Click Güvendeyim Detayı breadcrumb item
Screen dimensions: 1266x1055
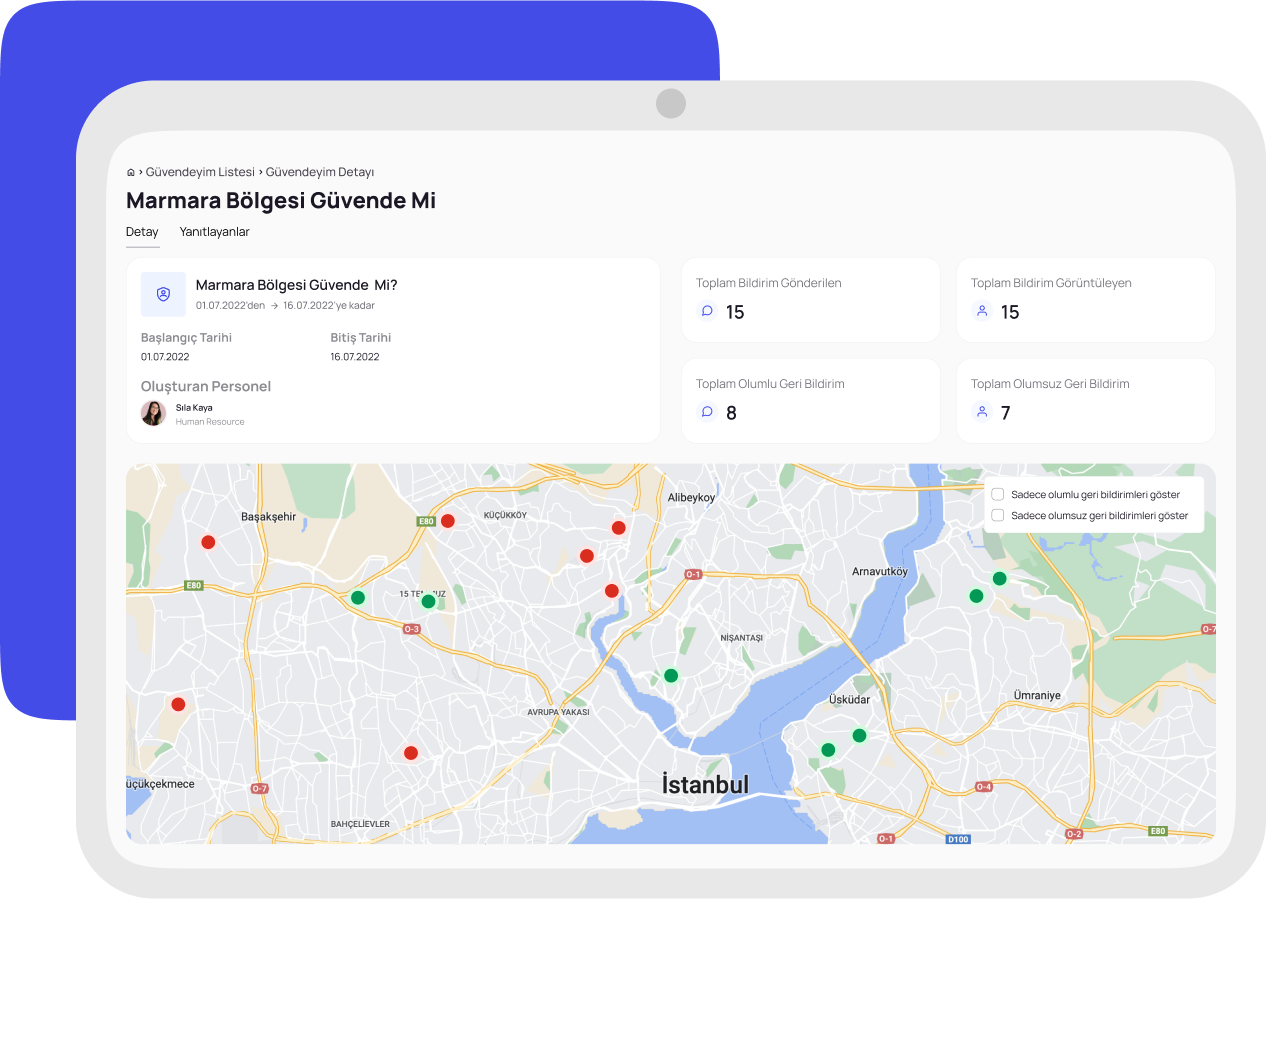point(320,172)
